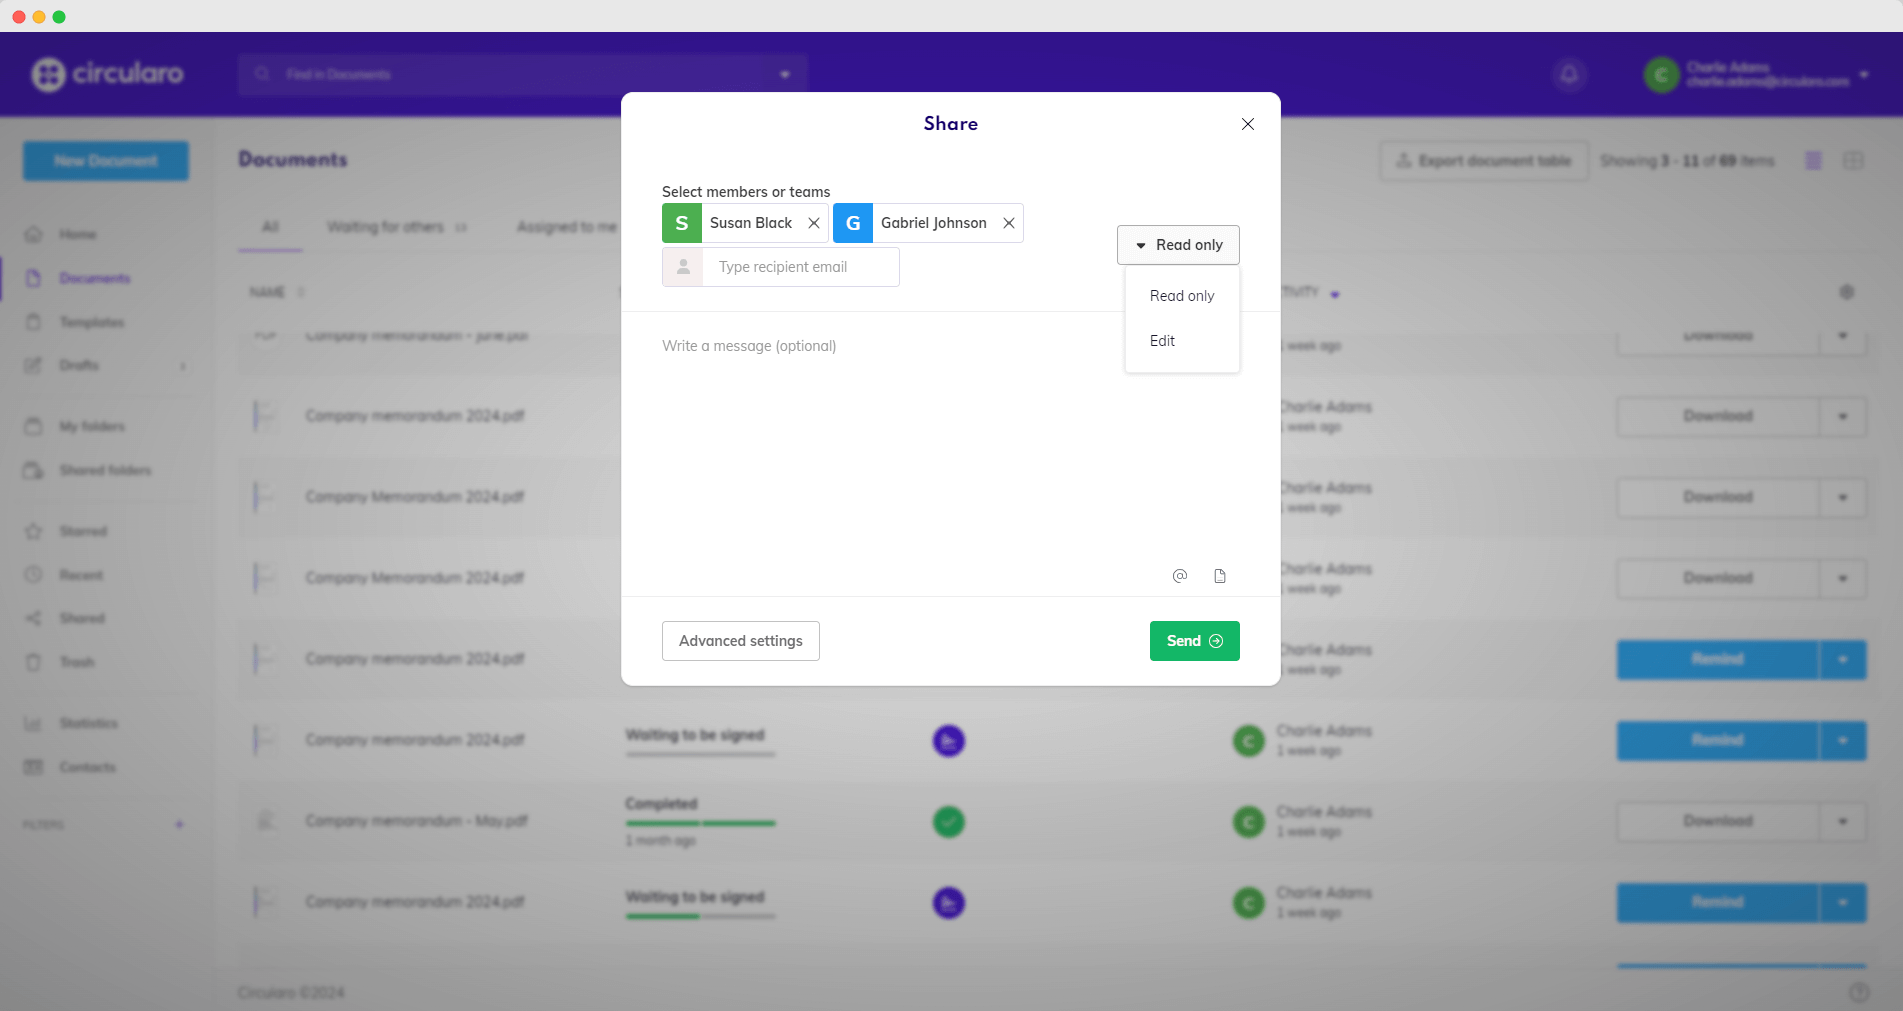Image resolution: width=1903 pixels, height=1011 pixels.
Task: Click the New Document button
Action: click(106, 161)
